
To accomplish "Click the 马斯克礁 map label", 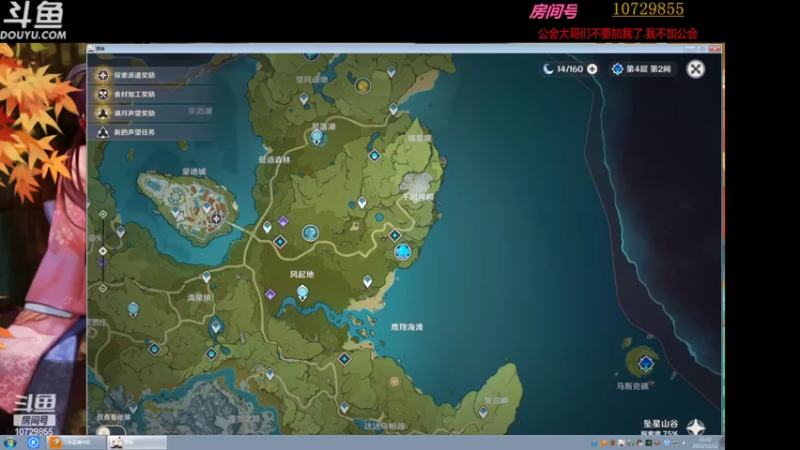I will [633, 386].
